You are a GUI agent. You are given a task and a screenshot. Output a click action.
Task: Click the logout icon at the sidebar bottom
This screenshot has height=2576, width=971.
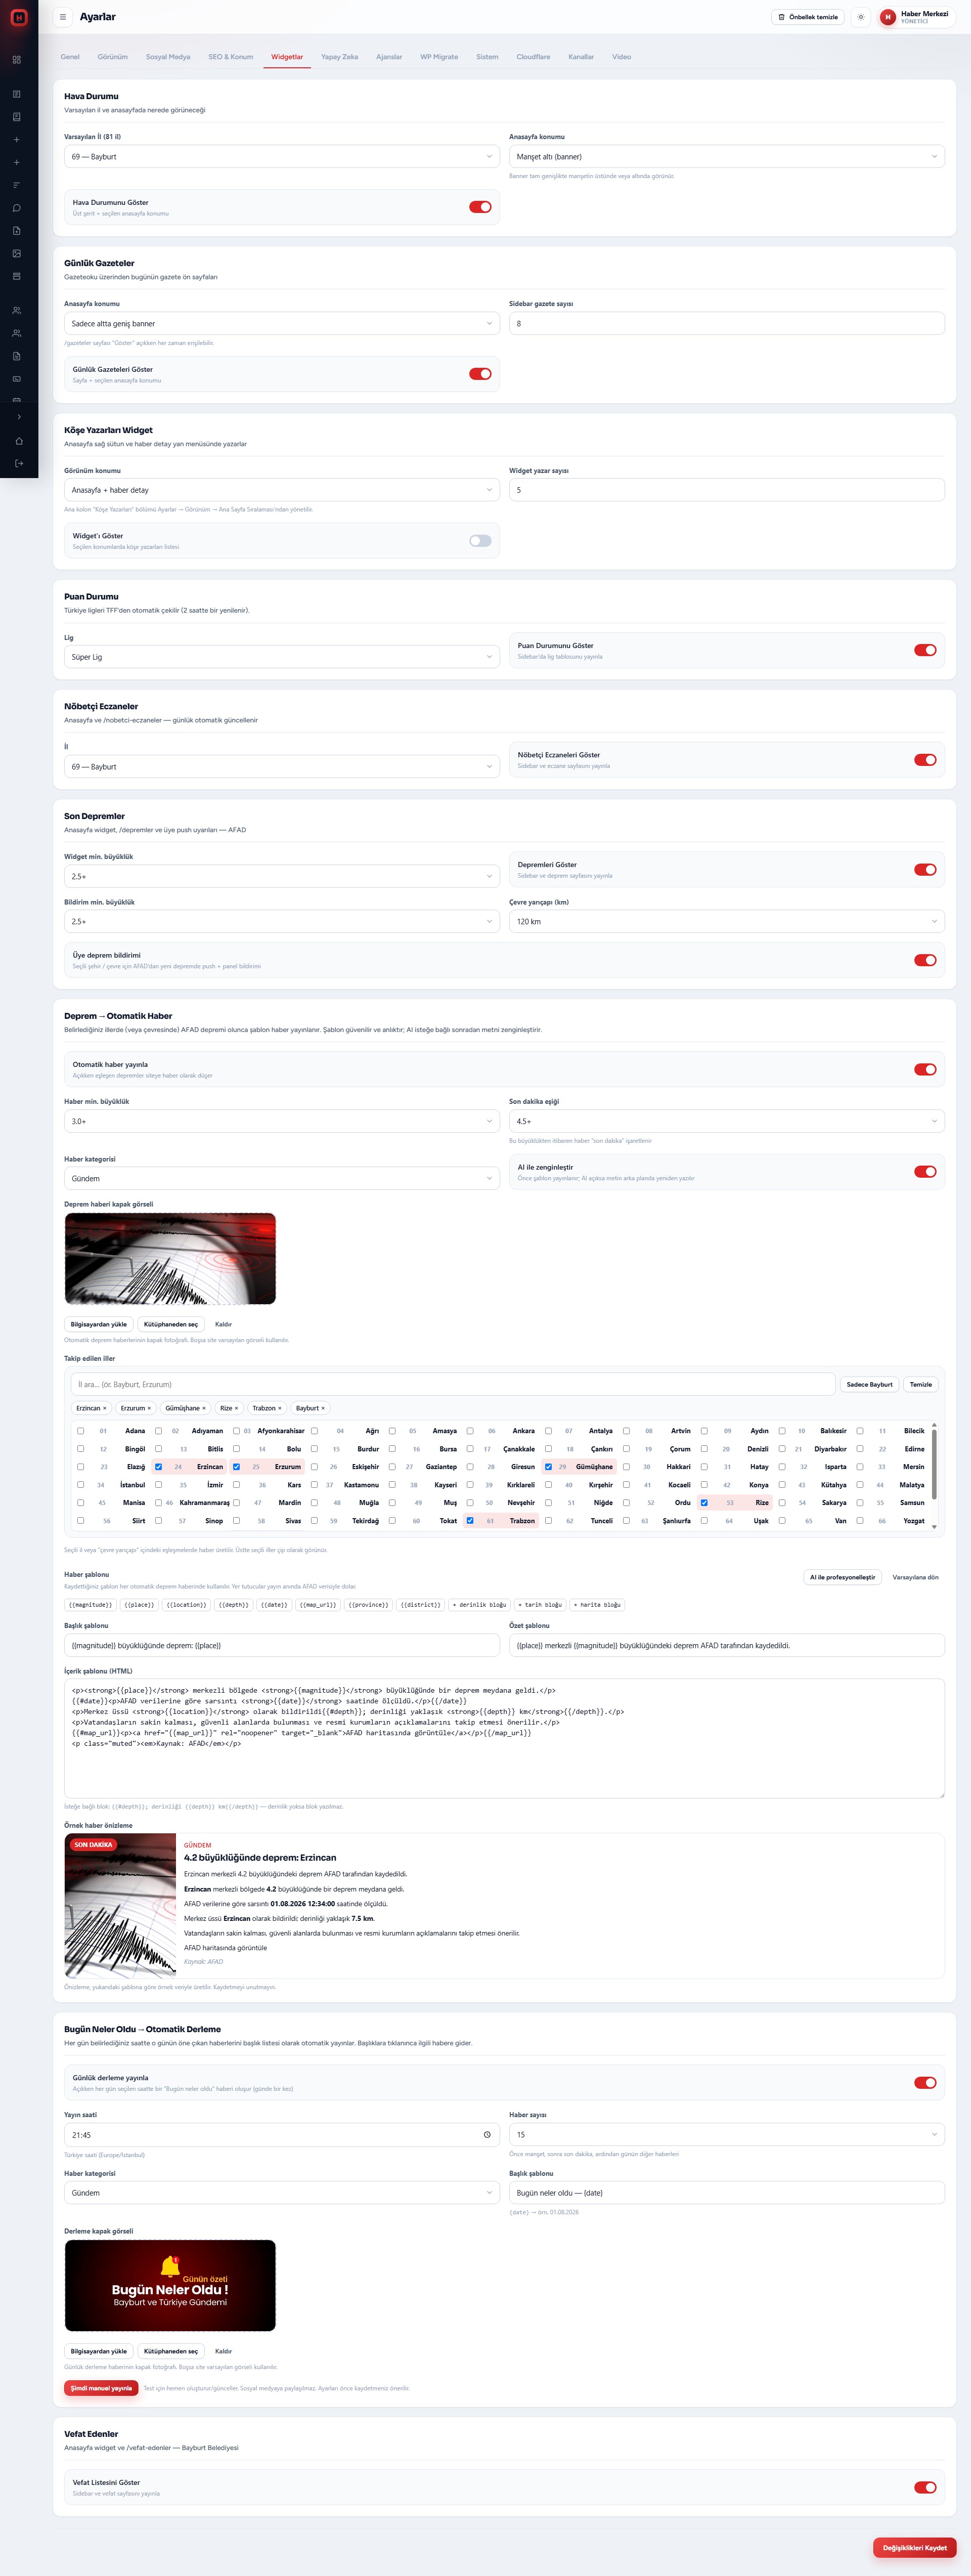tap(19, 463)
